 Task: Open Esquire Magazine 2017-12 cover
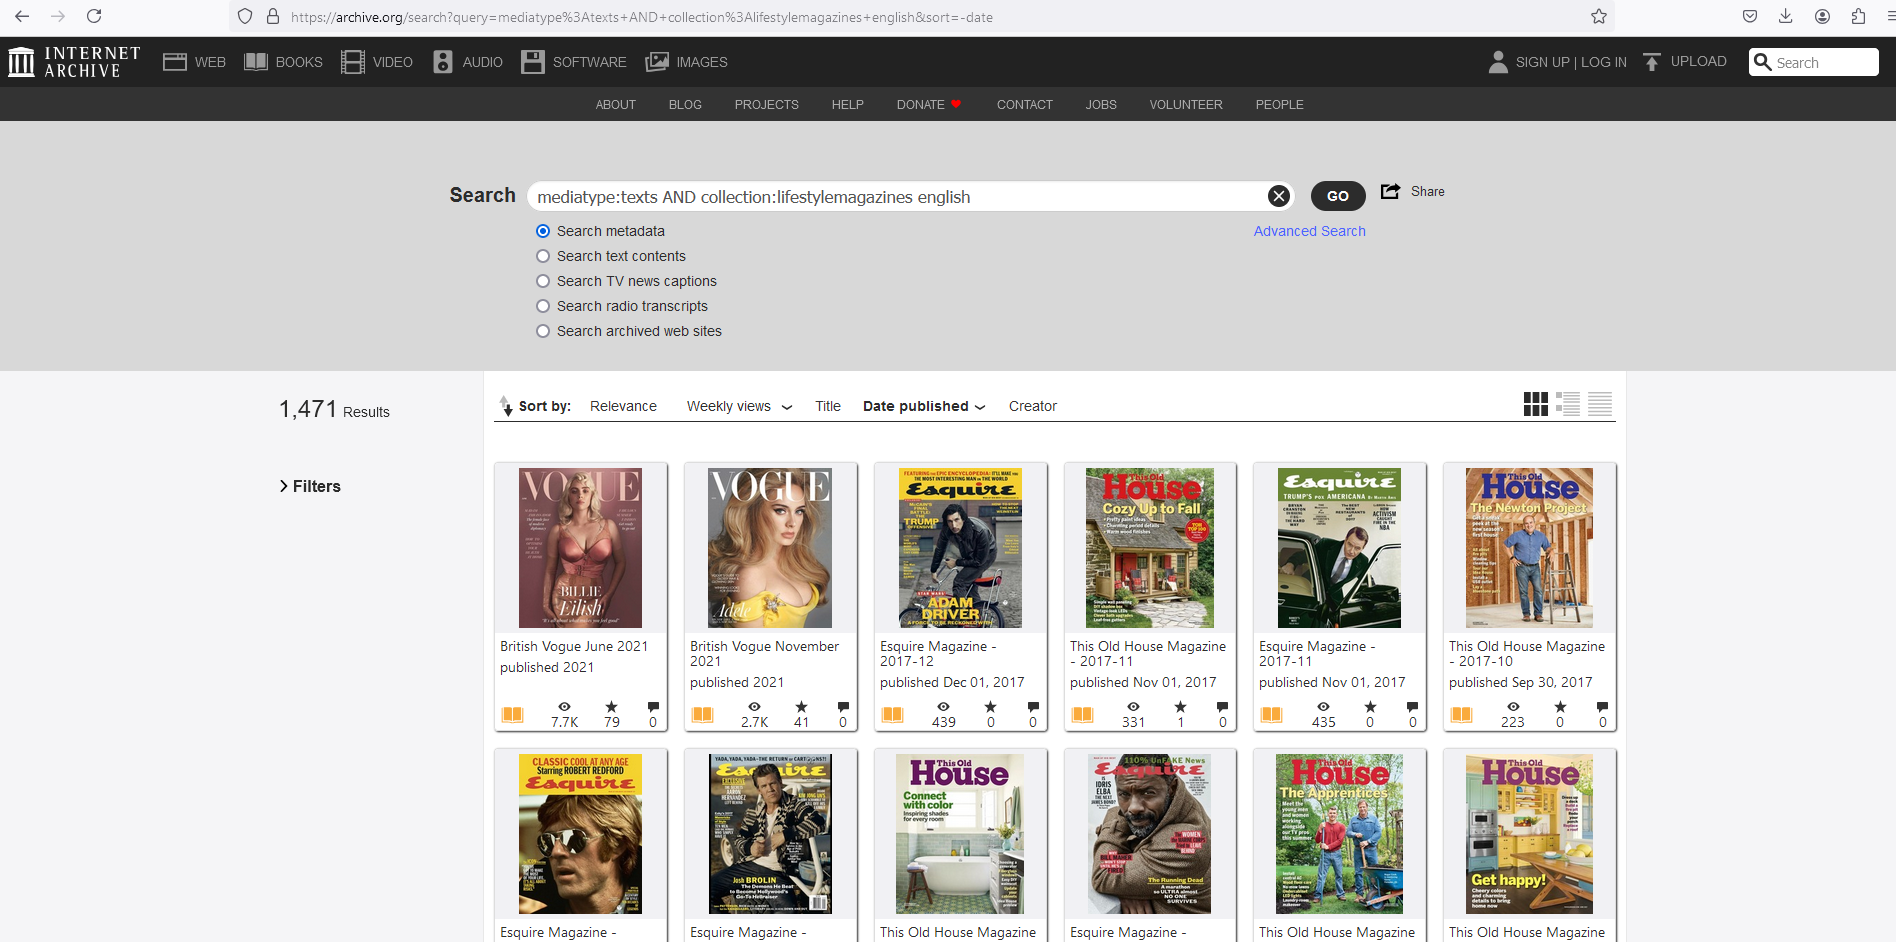pyautogui.click(x=960, y=548)
